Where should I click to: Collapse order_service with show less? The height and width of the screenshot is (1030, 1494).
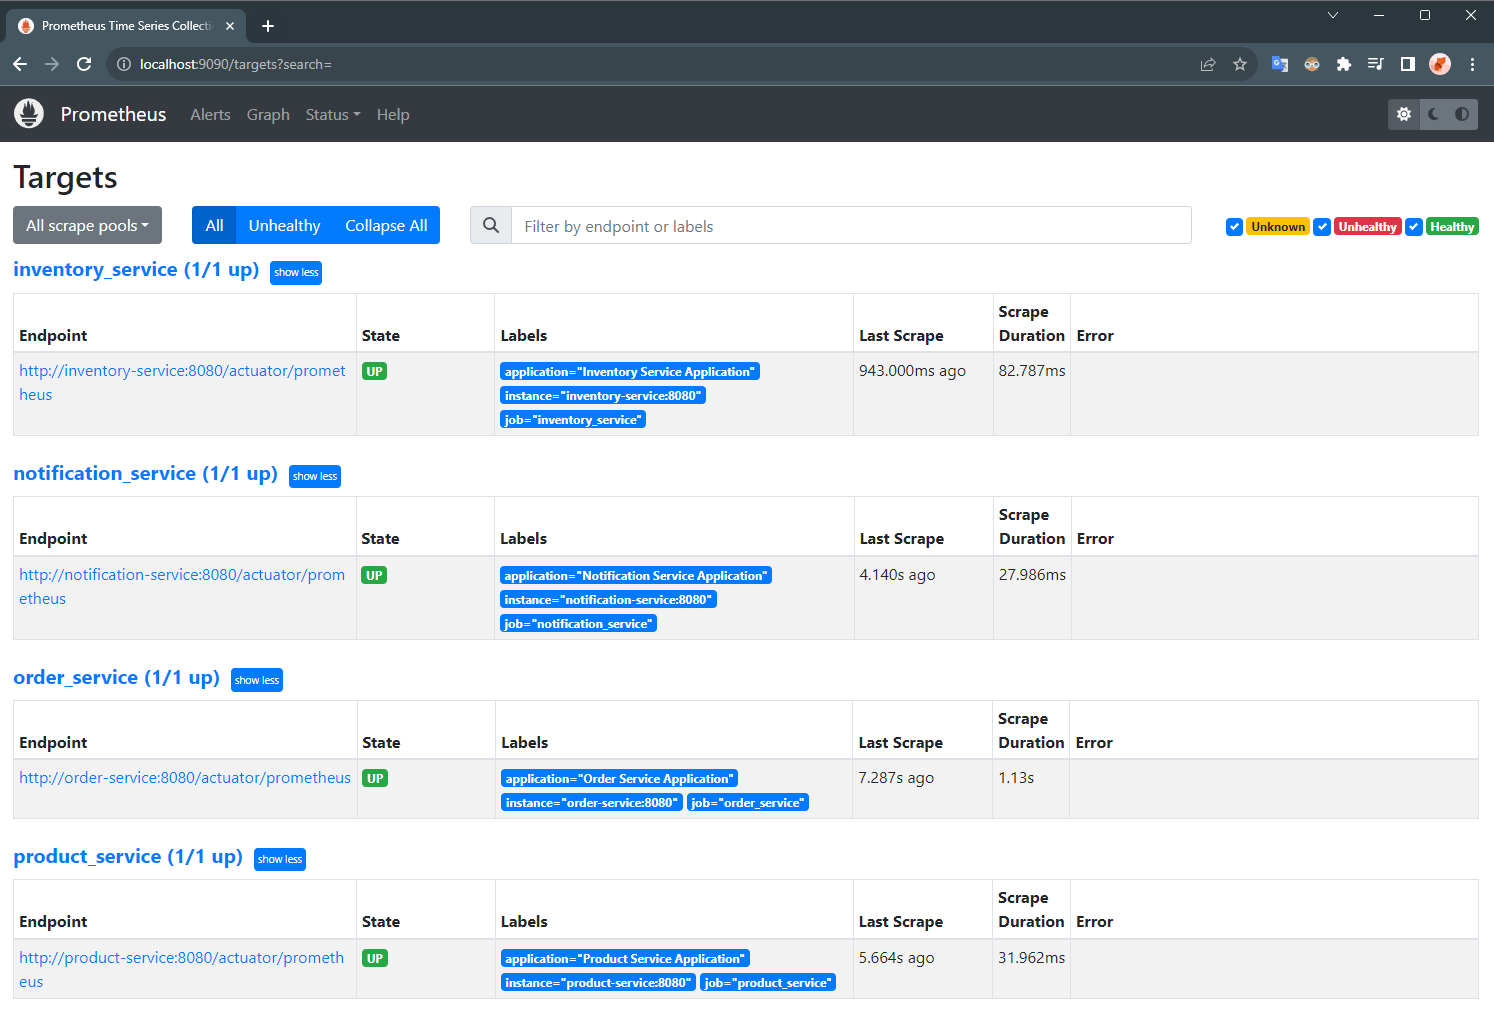pyautogui.click(x=257, y=680)
